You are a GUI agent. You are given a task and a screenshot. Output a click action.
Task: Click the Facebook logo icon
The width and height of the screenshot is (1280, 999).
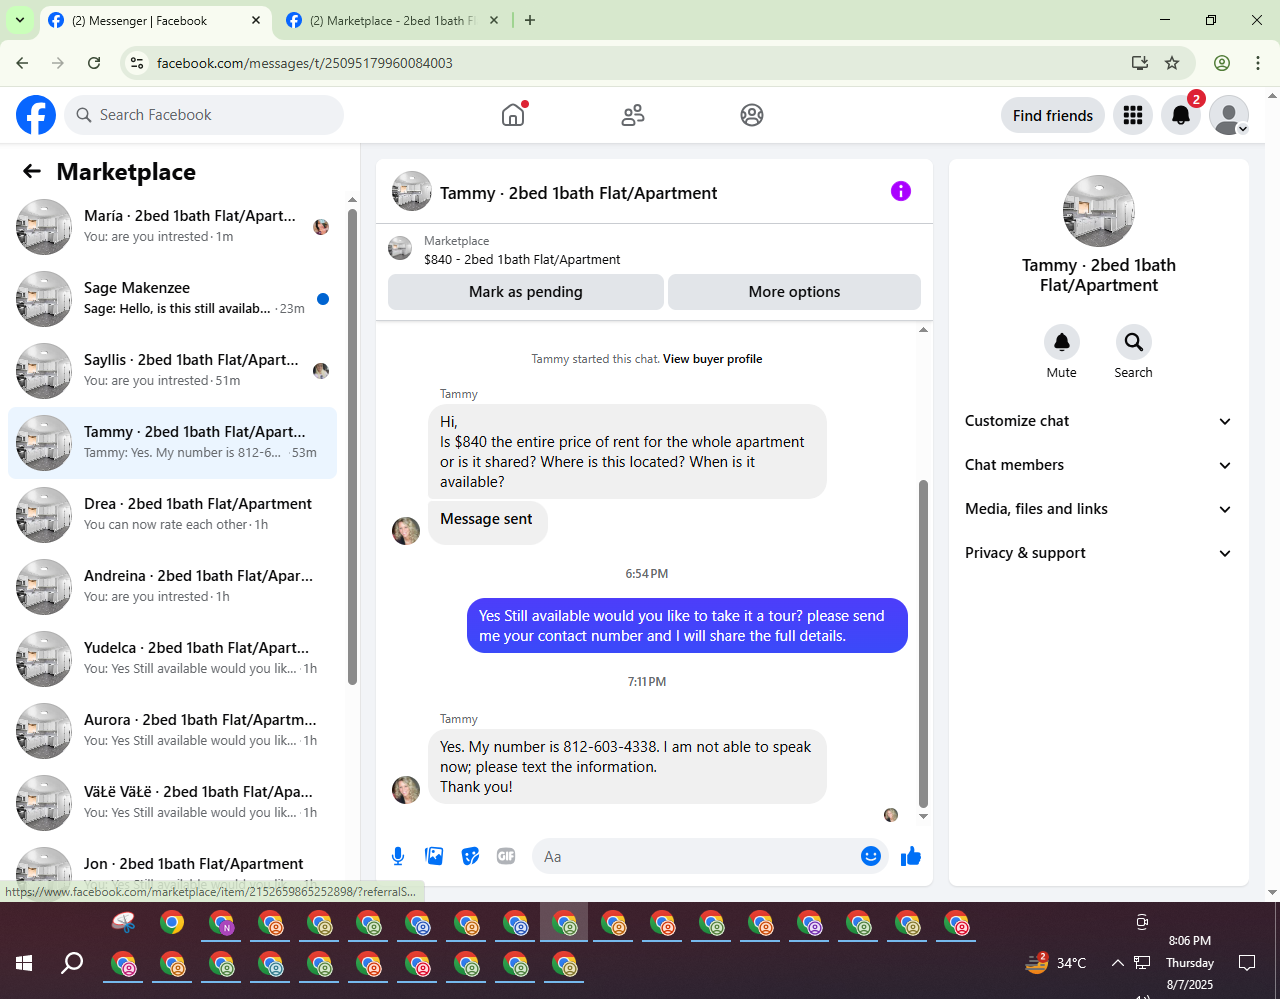coord(36,115)
